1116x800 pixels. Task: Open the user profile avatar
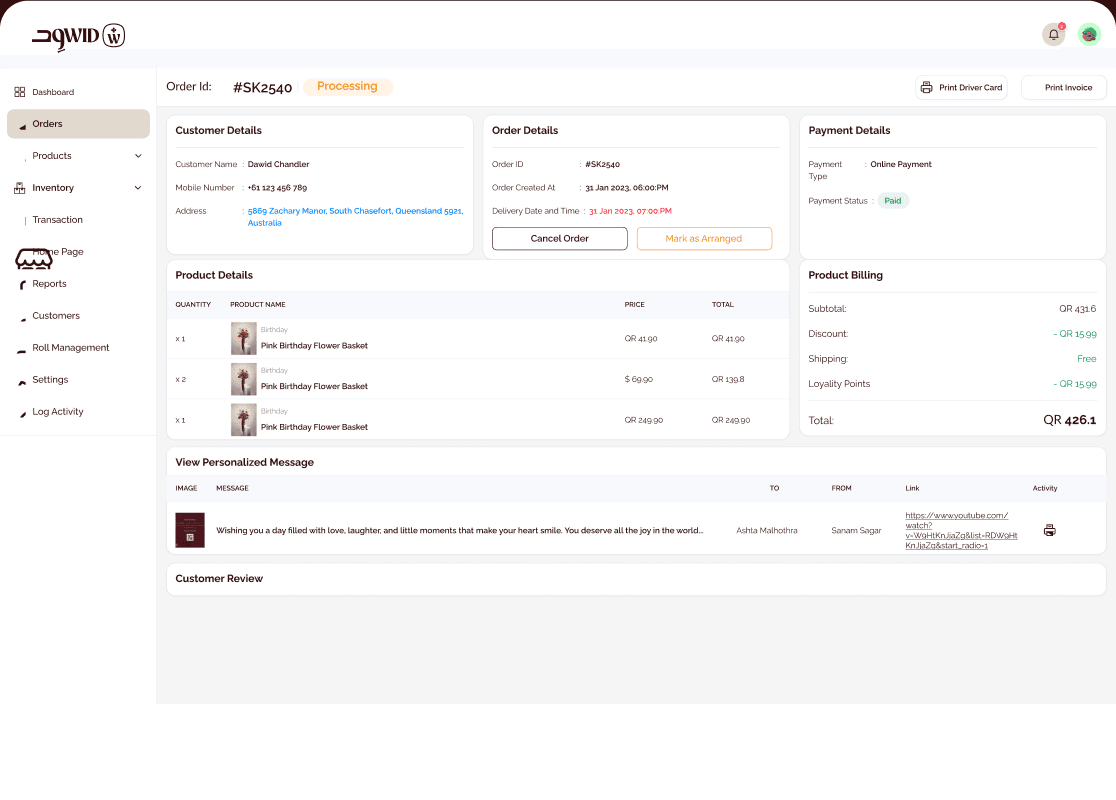pyautogui.click(x=1089, y=34)
